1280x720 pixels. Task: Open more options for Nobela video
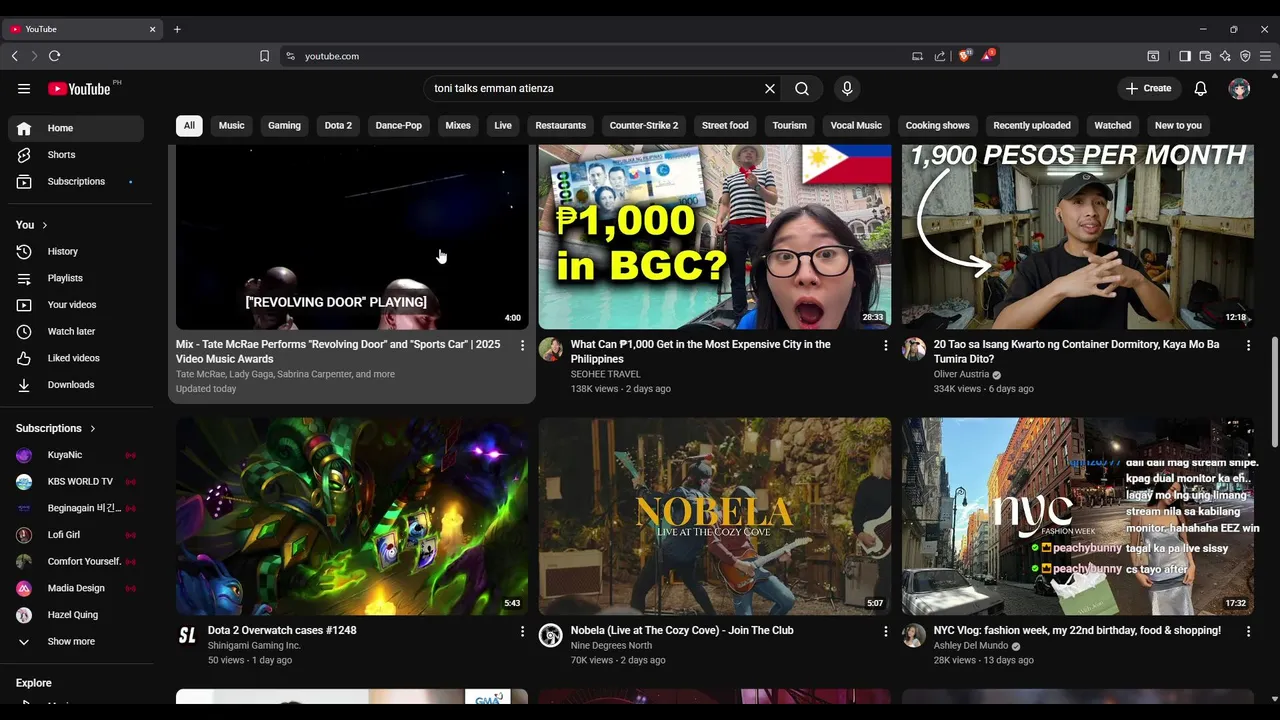[885, 631]
